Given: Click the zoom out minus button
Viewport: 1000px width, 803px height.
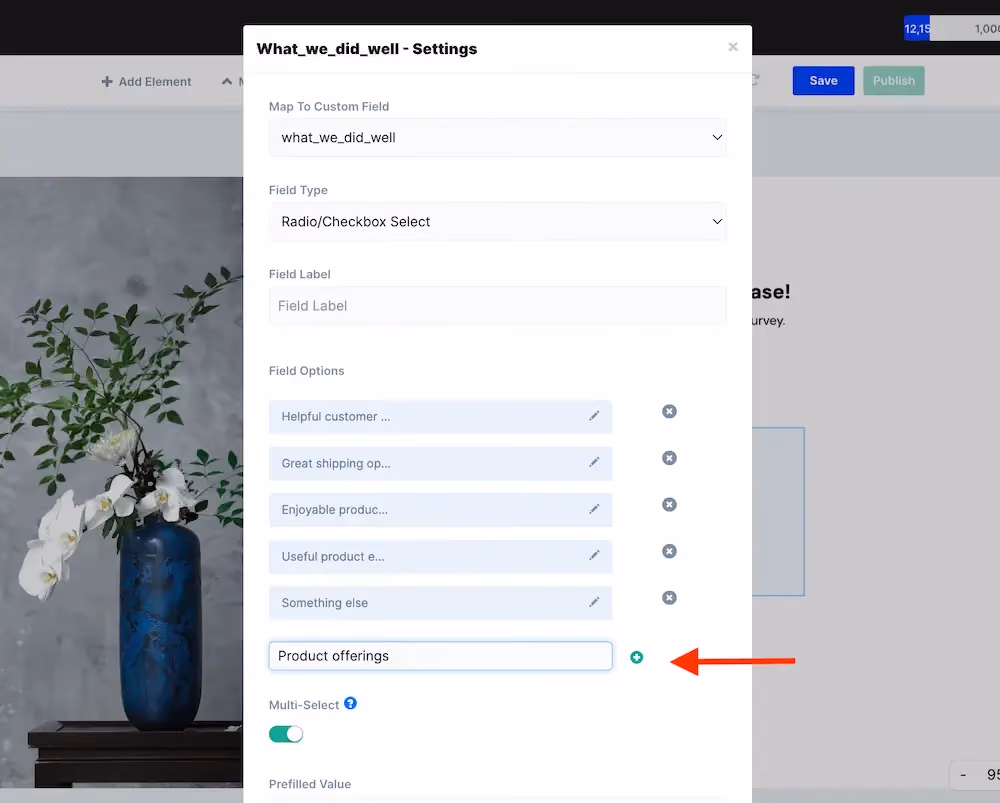Looking at the screenshot, I should (963, 775).
